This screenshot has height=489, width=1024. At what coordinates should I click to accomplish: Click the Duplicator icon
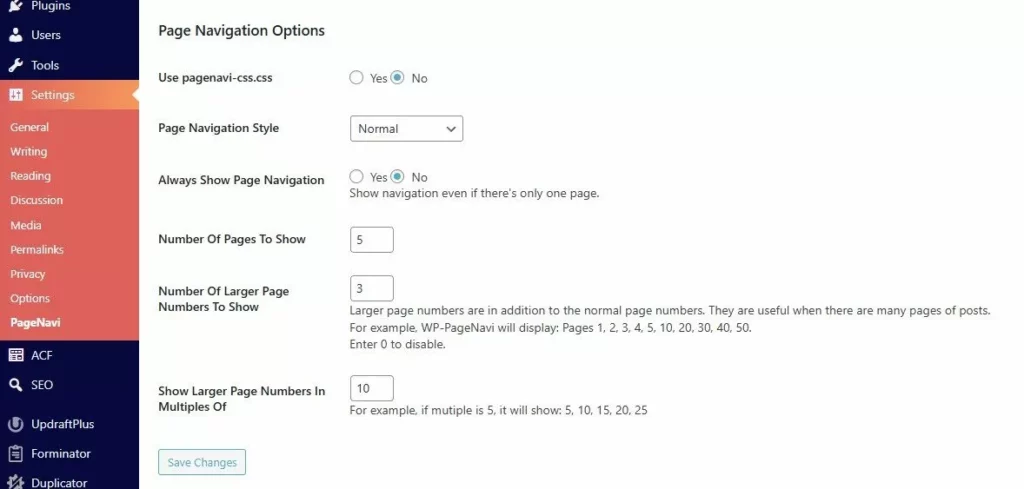coord(15,482)
